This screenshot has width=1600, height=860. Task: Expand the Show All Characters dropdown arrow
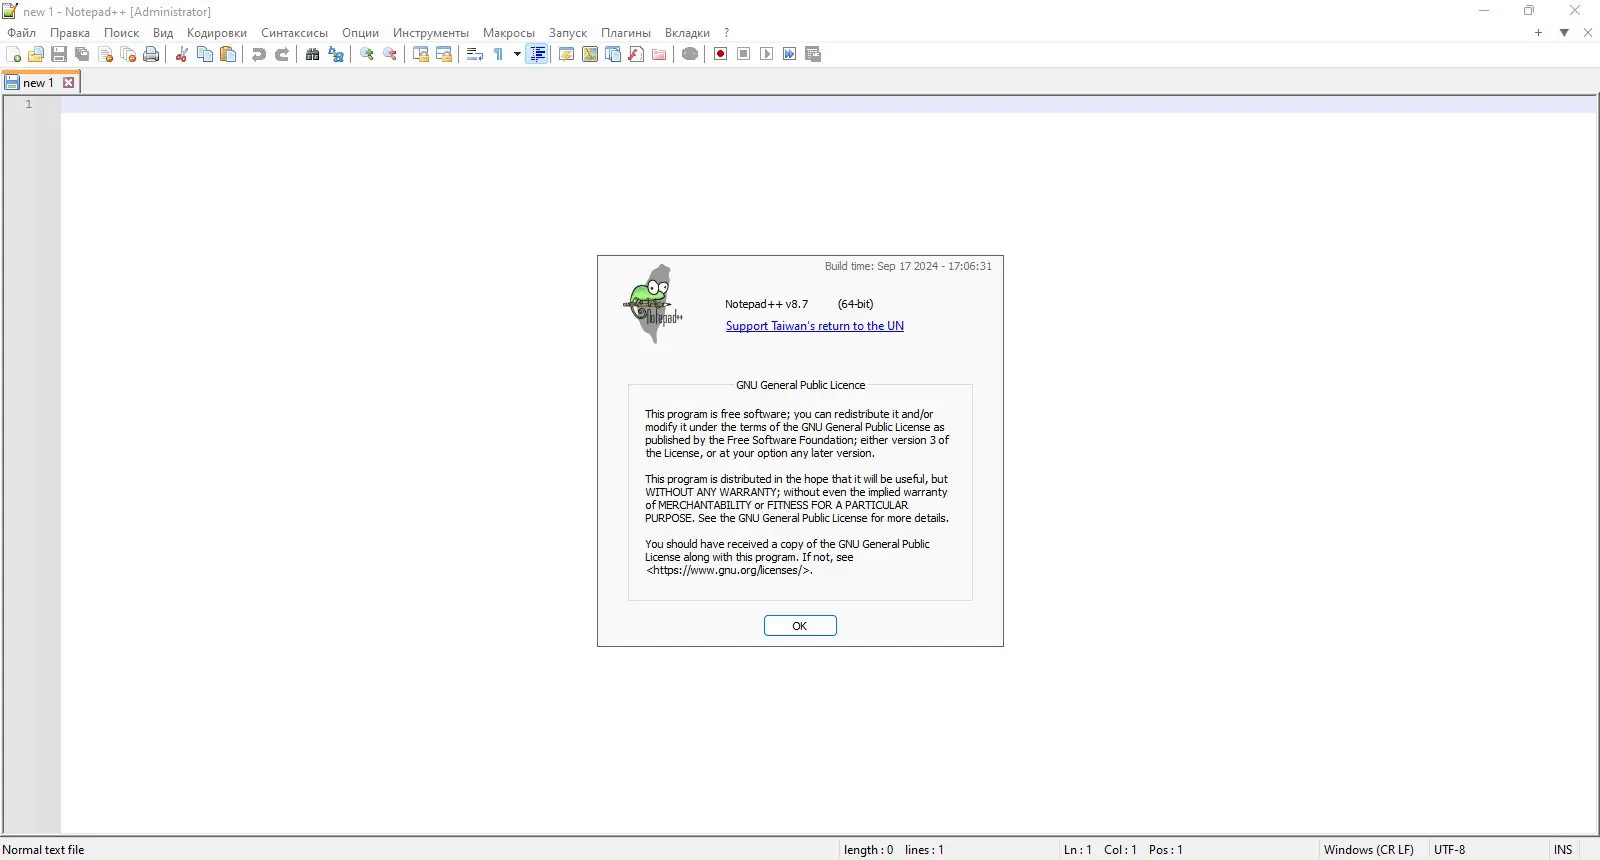click(517, 54)
